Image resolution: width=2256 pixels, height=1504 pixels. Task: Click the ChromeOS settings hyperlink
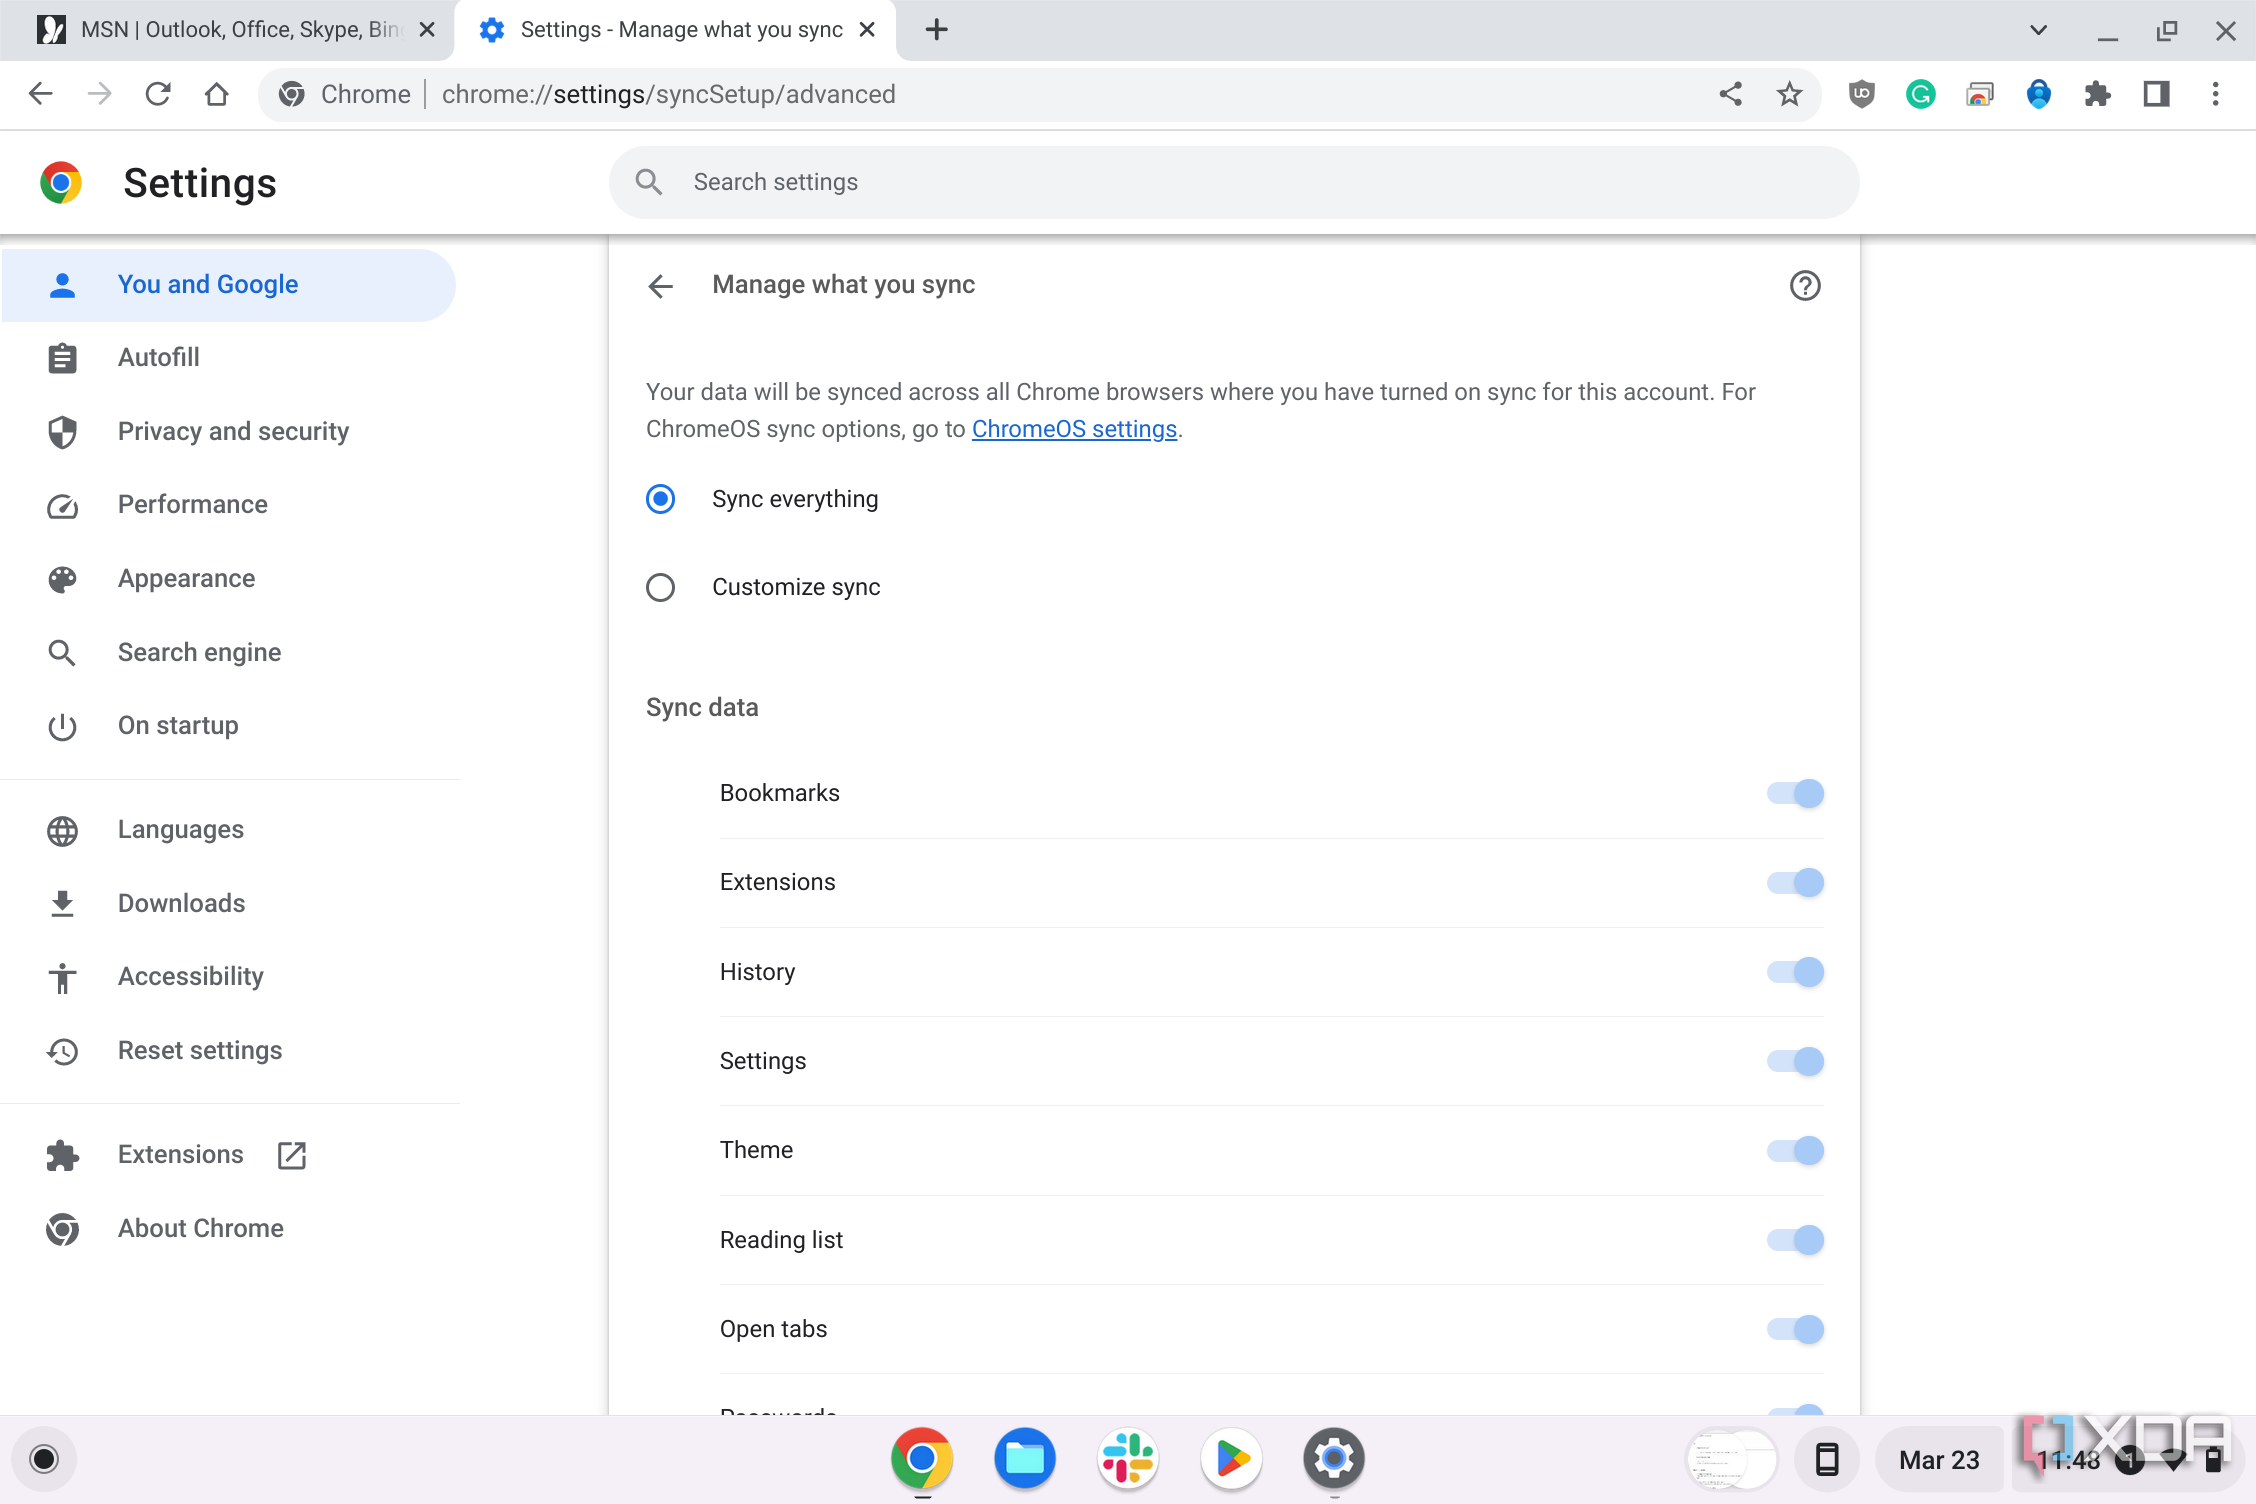(1073, 428)
